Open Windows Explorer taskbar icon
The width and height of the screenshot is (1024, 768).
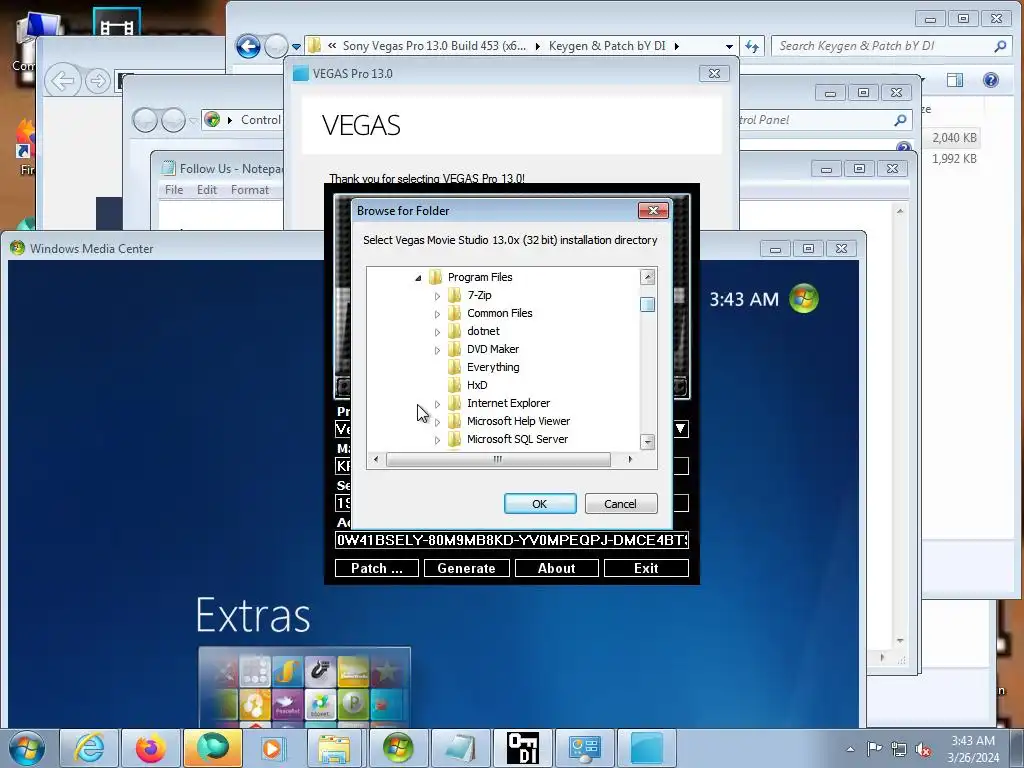pyautogui.click(x=335, y=748)
